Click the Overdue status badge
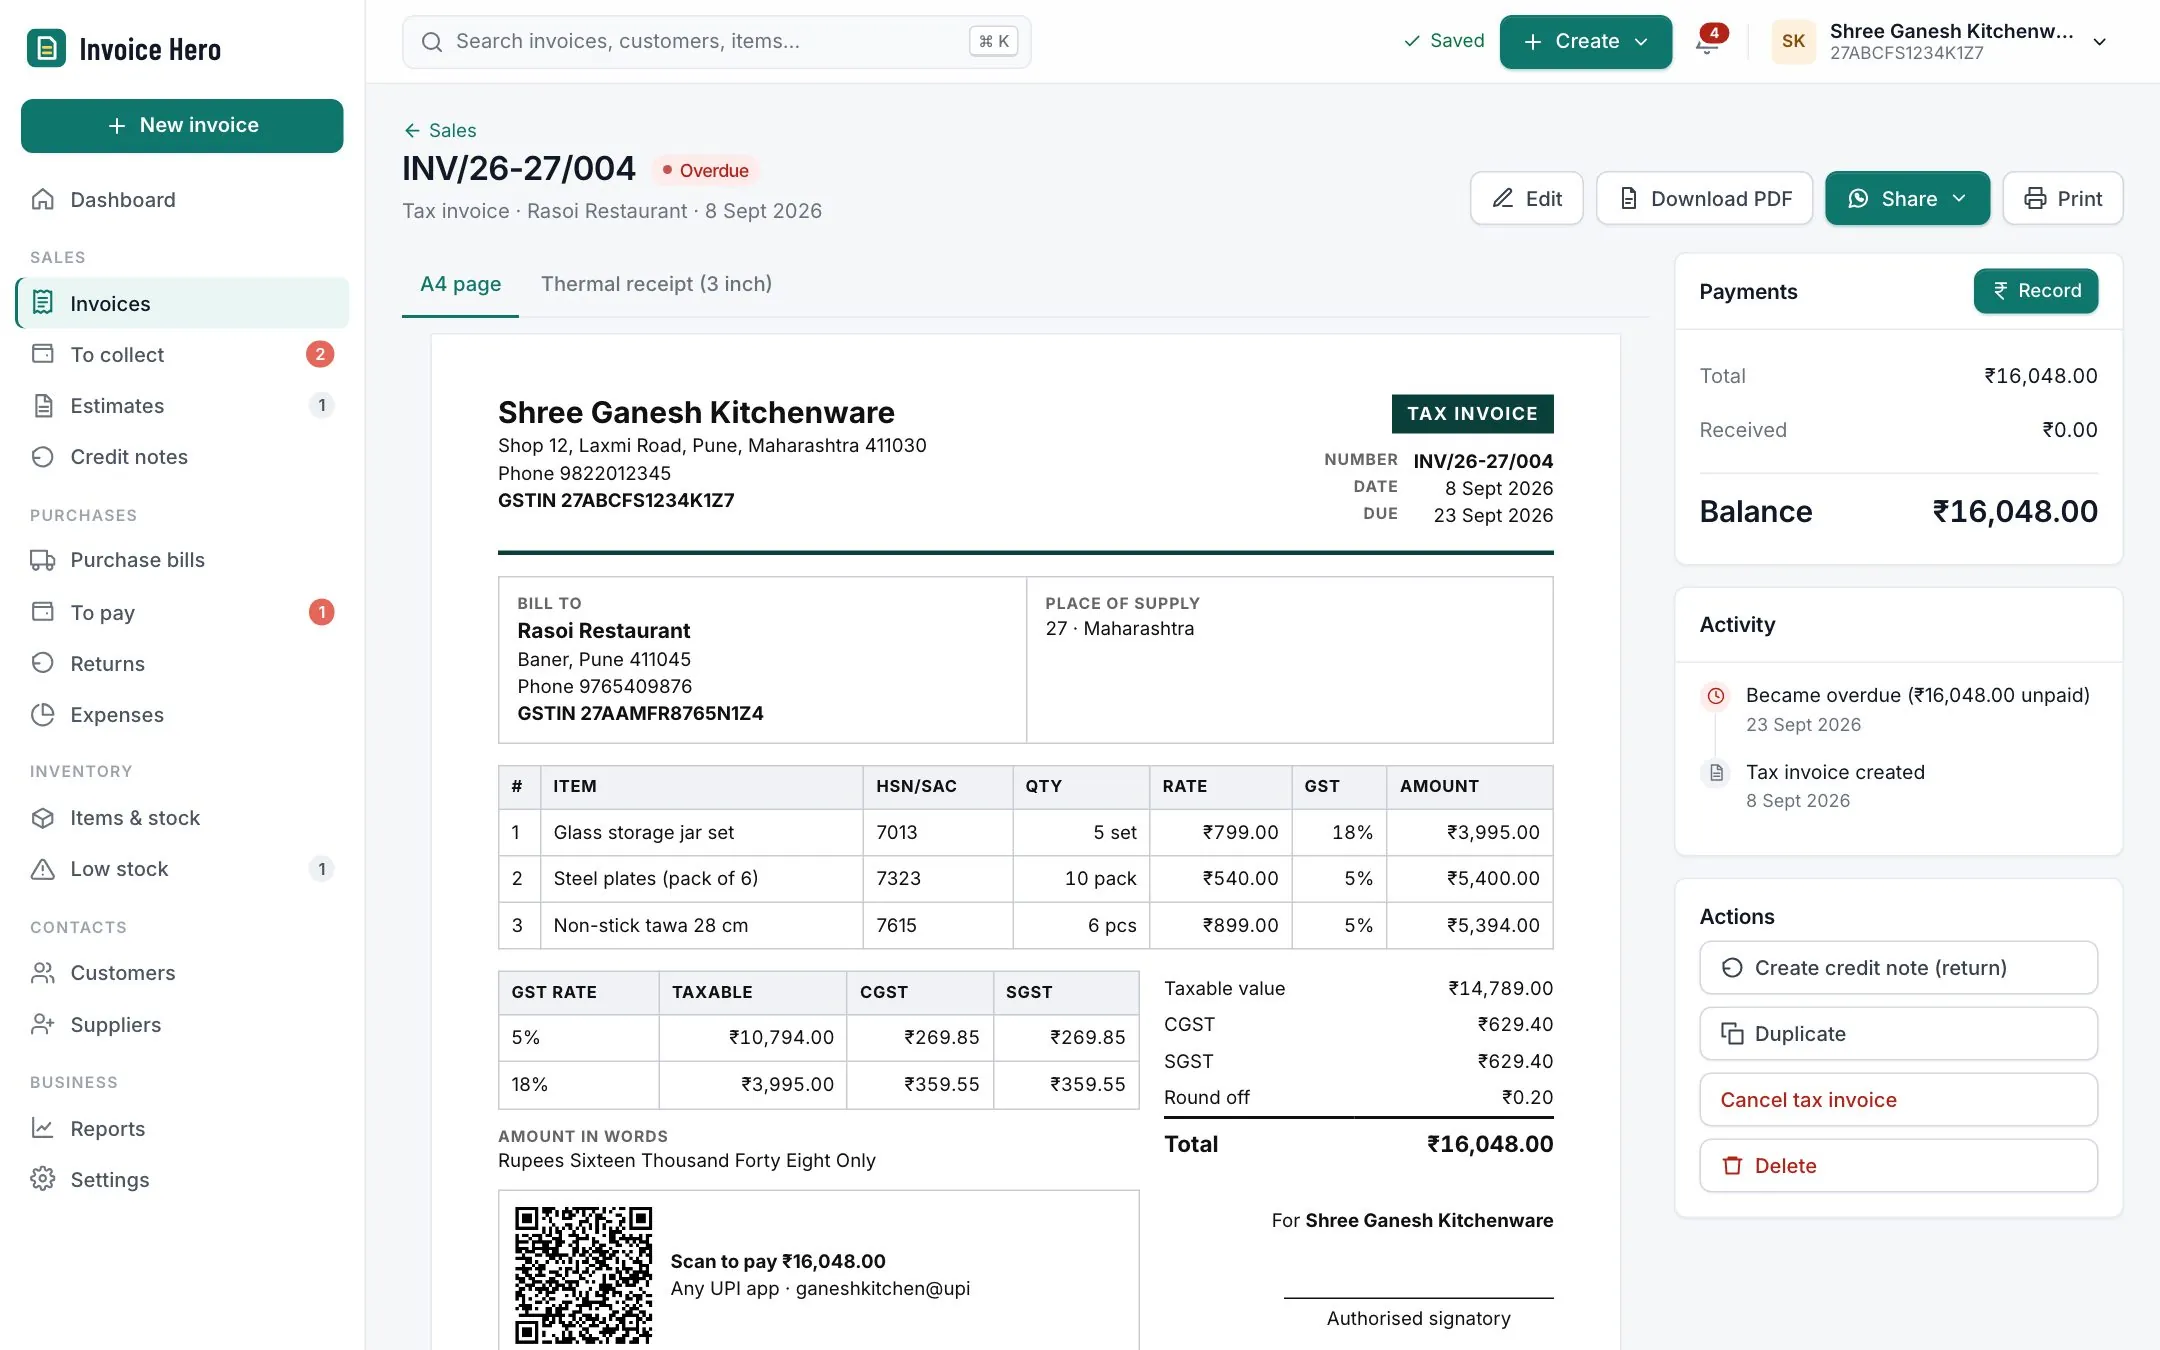Screen dimensions: 2160x1350 point(706,171)
